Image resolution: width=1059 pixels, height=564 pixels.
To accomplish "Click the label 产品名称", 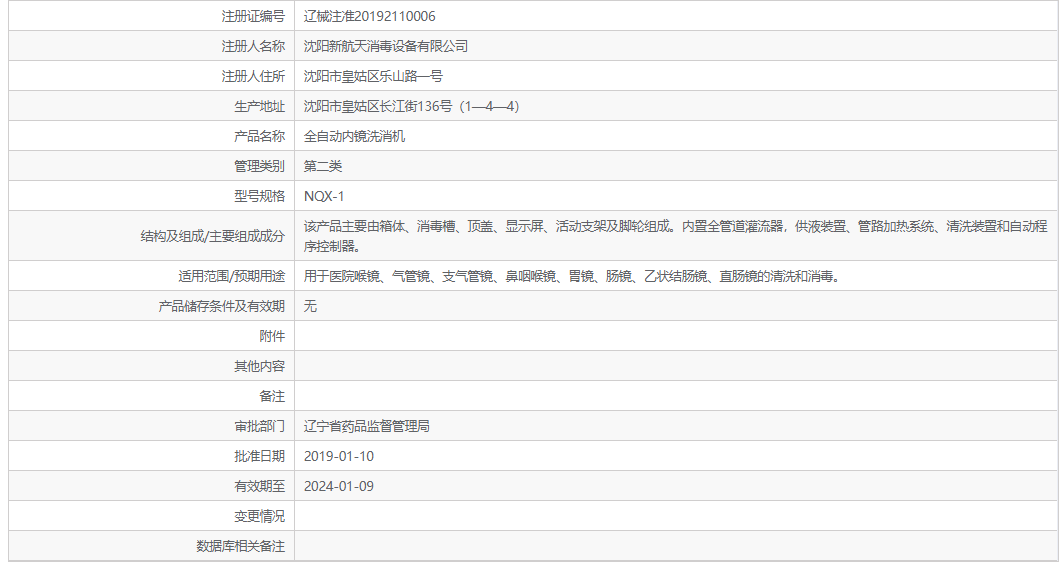I will click(x=259, y=136).
